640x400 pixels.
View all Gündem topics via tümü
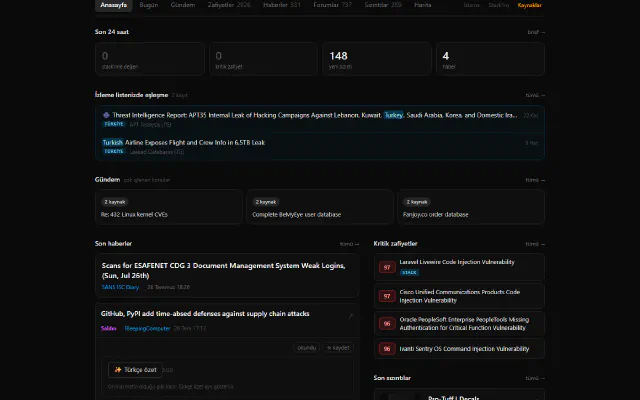point(535,180)
